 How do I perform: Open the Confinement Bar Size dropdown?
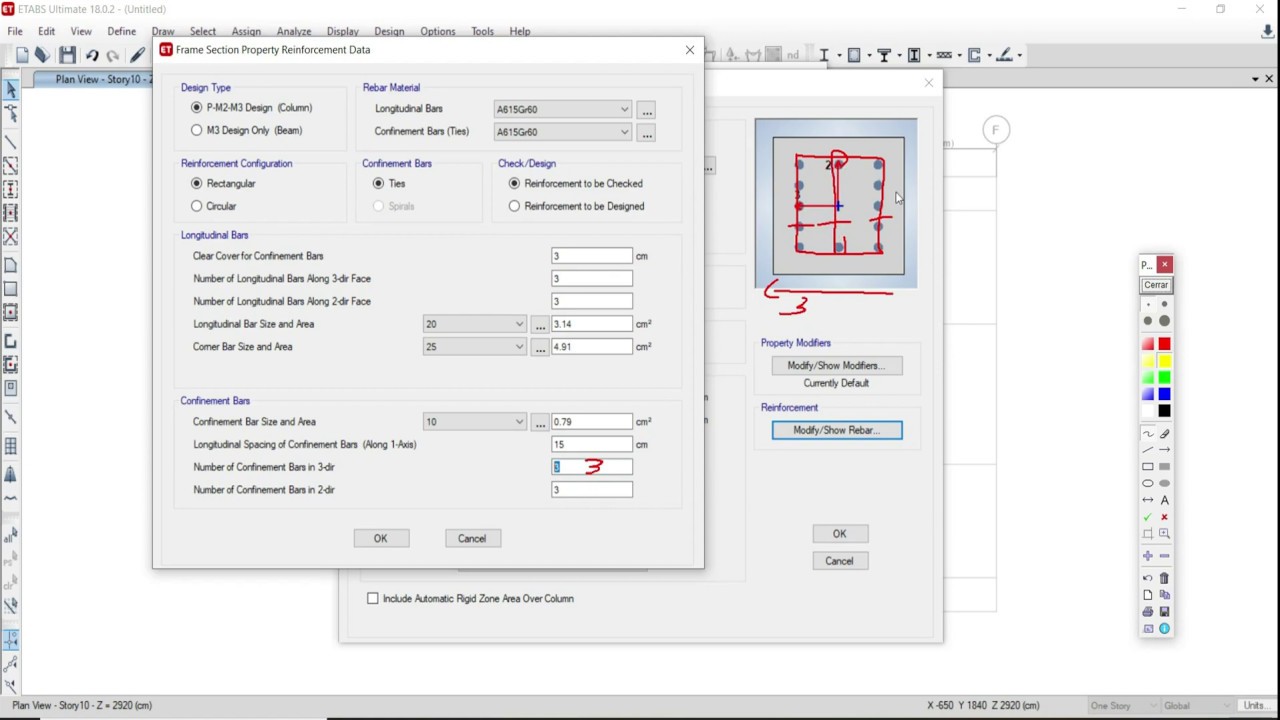(474, 422)
